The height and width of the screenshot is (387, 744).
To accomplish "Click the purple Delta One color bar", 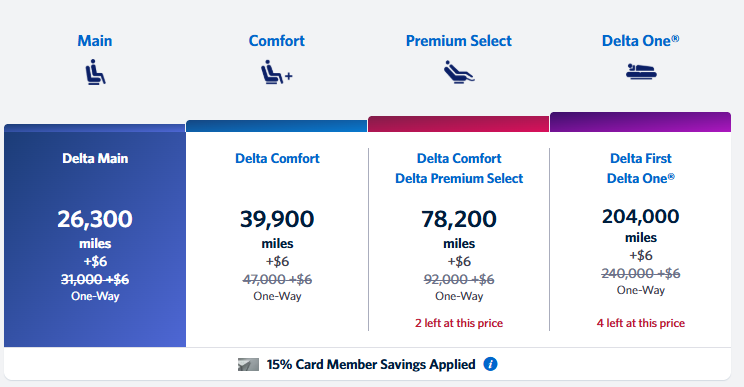I will (640, 122).
